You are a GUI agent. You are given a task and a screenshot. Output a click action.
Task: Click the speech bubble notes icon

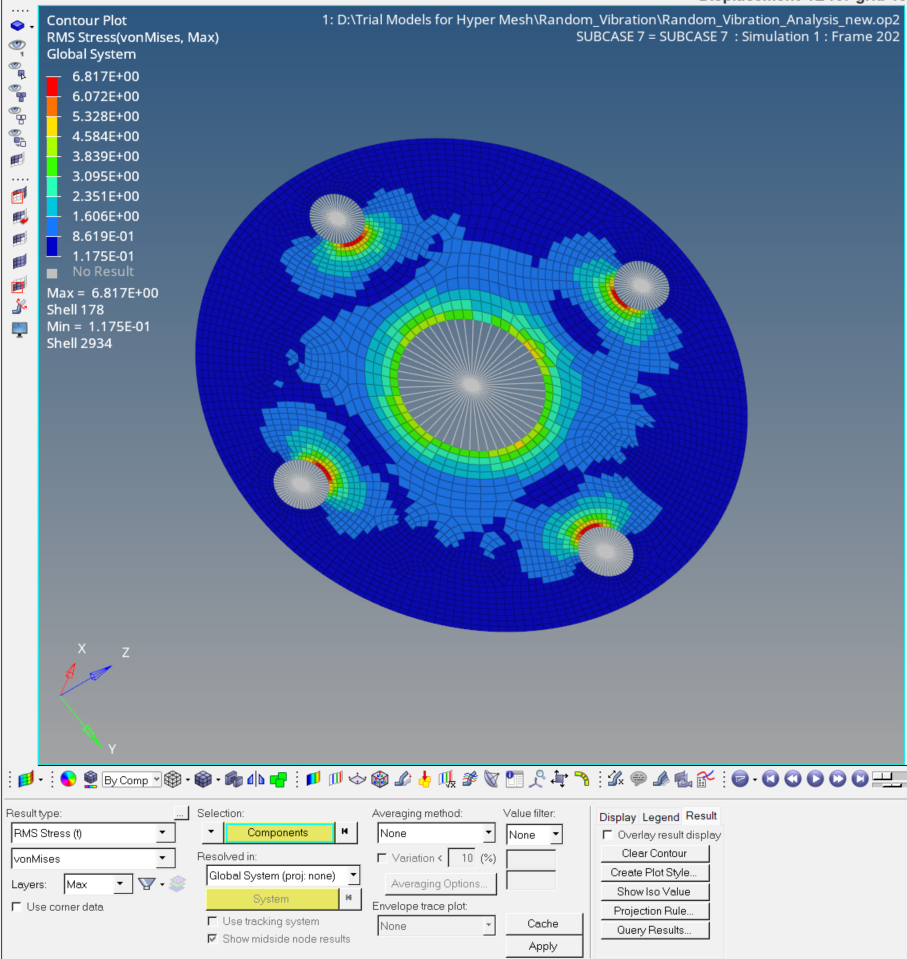tap(638, 779)
